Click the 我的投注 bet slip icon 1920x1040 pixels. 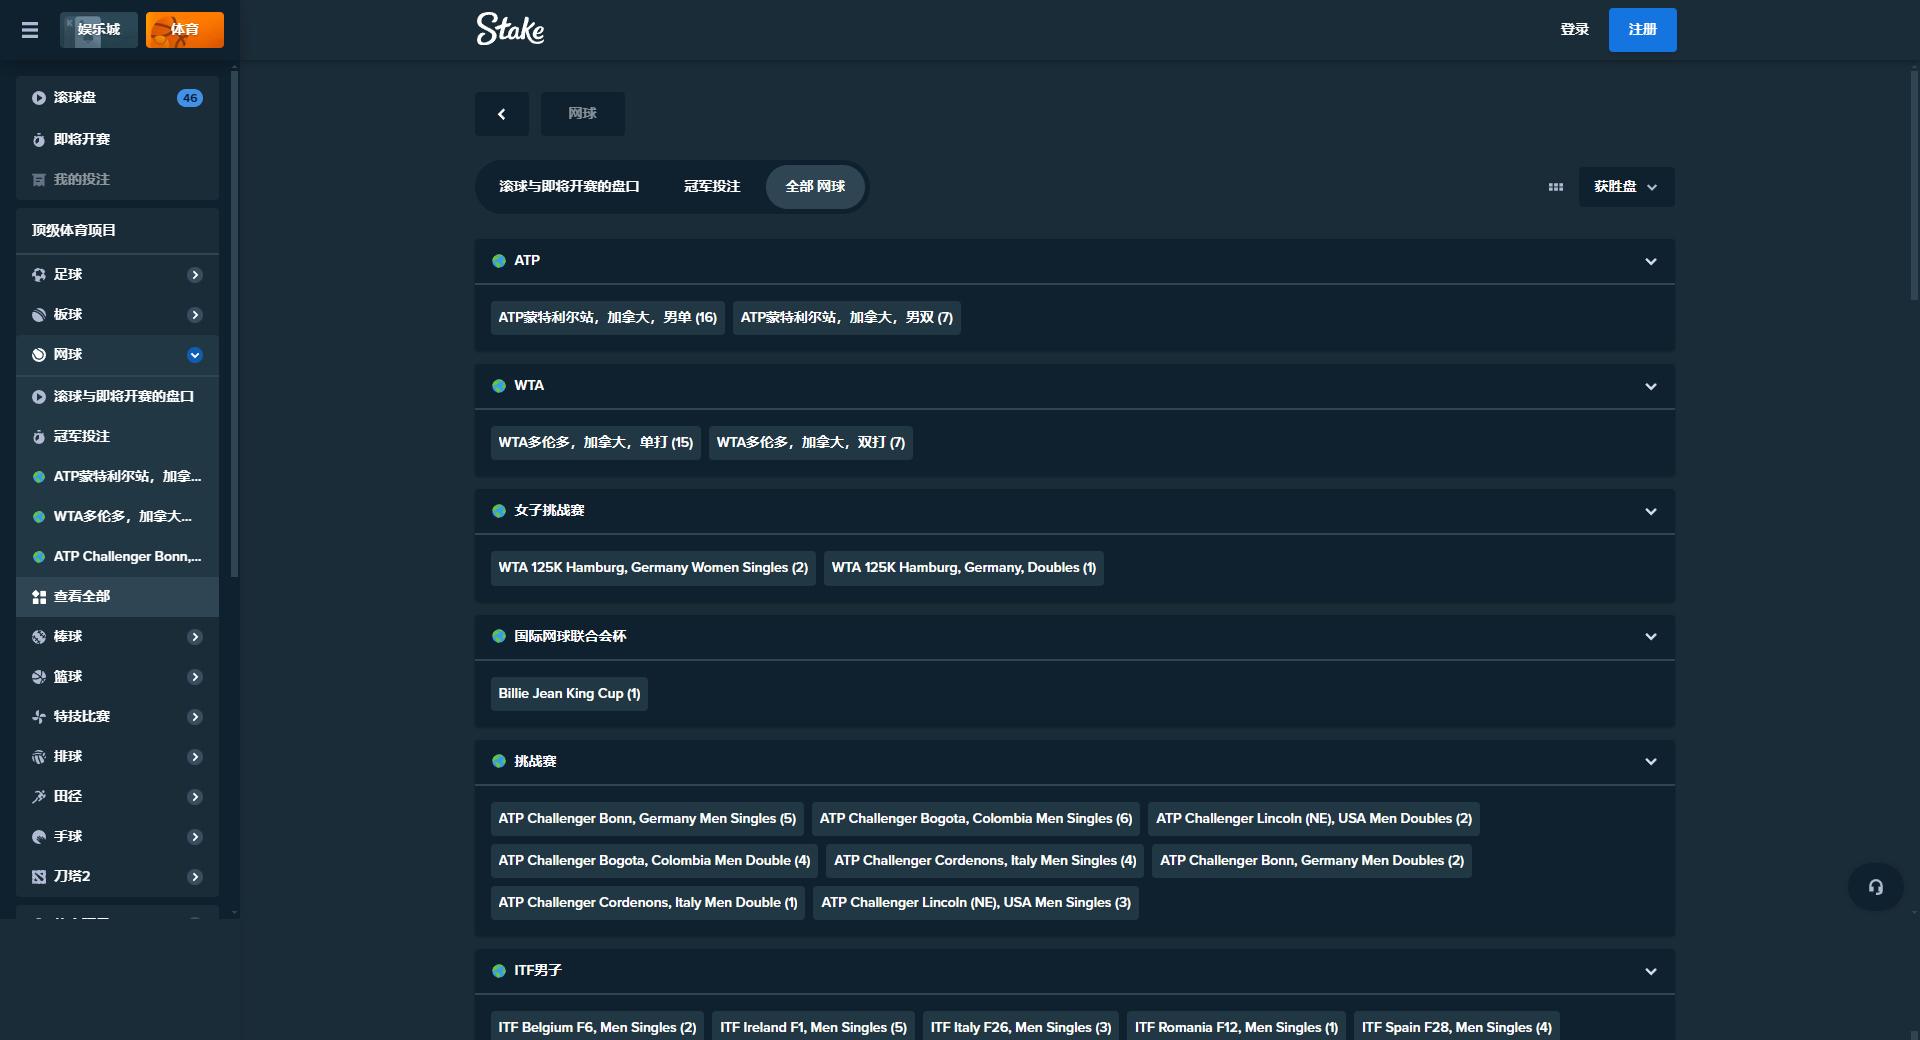[39, 180]
